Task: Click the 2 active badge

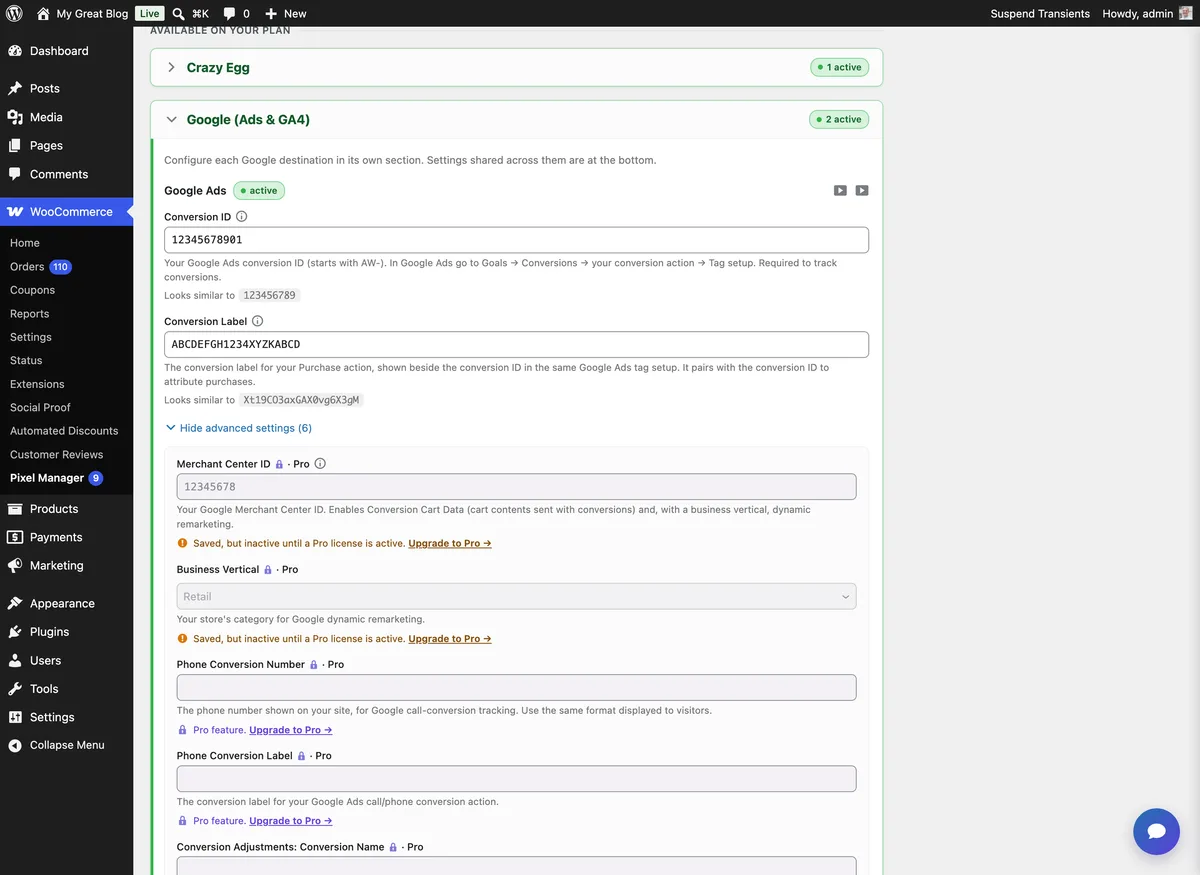Action: pyautogui.click(x=840, y=119)
